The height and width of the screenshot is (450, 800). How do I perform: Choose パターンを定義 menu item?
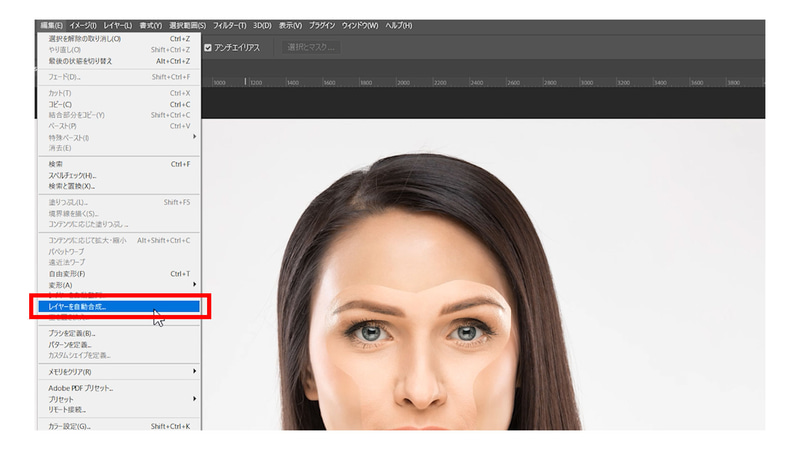coord(119,345)
